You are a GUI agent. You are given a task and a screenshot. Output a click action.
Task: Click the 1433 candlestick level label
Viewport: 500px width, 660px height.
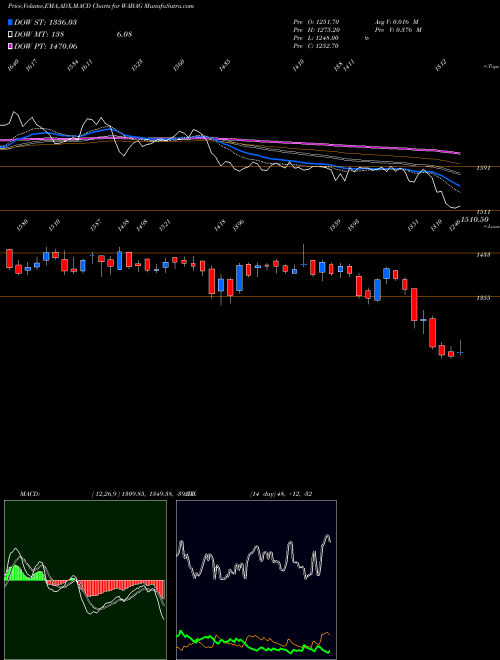pos(482,255)
